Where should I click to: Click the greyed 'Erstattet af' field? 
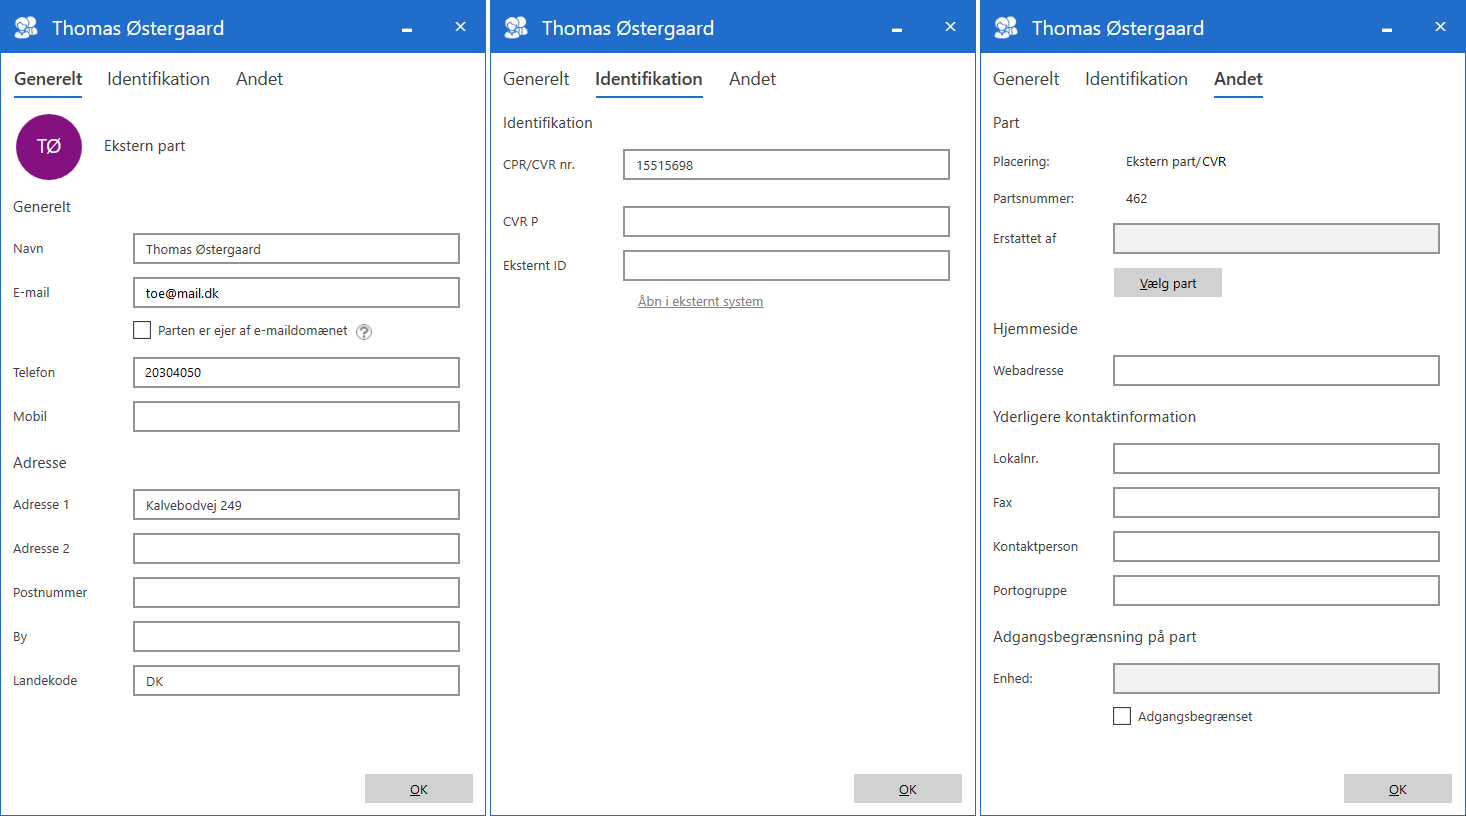[1276, 238]
